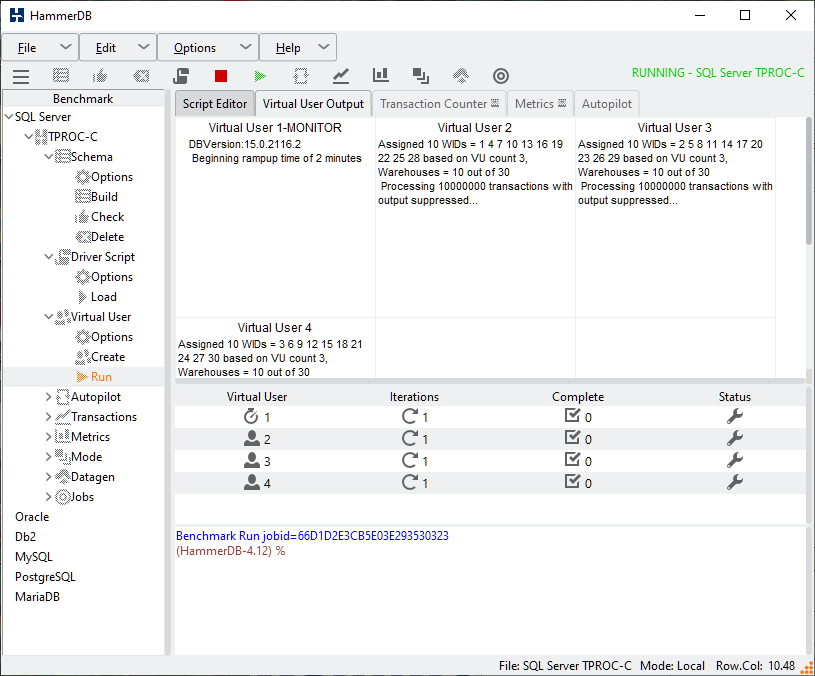Click the Virtual User Output vertical scrollbar
The image size is (815, 676).
pyautogui.click(x=808, y=181)
